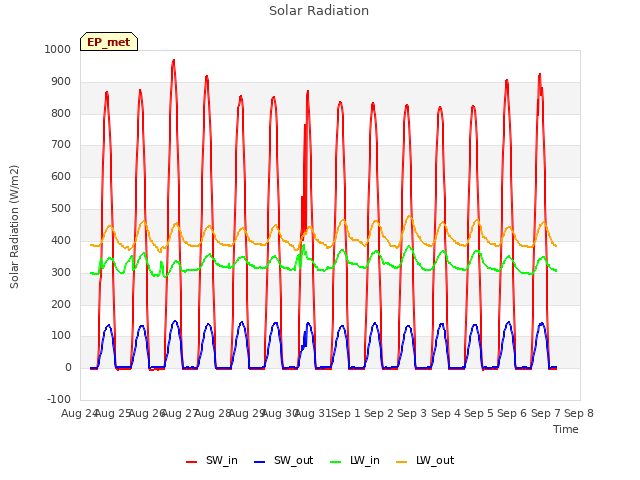
Task: Click the Sep 6 x-axis label
Action: click(512, 413)
